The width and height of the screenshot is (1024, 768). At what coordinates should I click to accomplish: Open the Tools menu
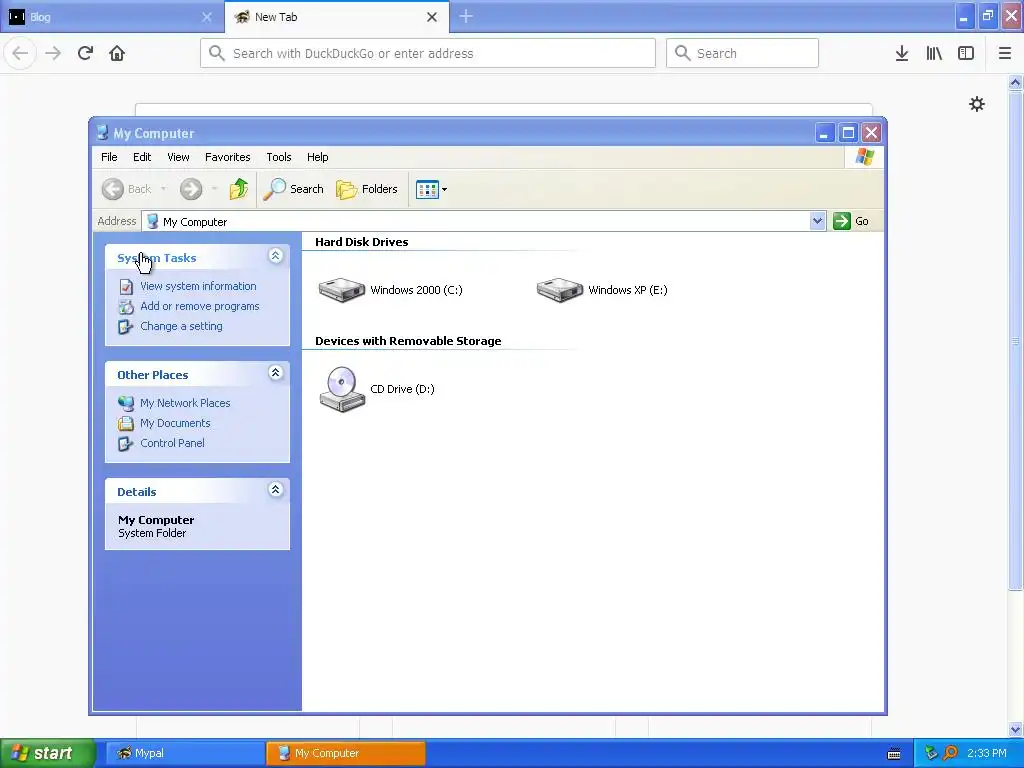pos(279,157)
